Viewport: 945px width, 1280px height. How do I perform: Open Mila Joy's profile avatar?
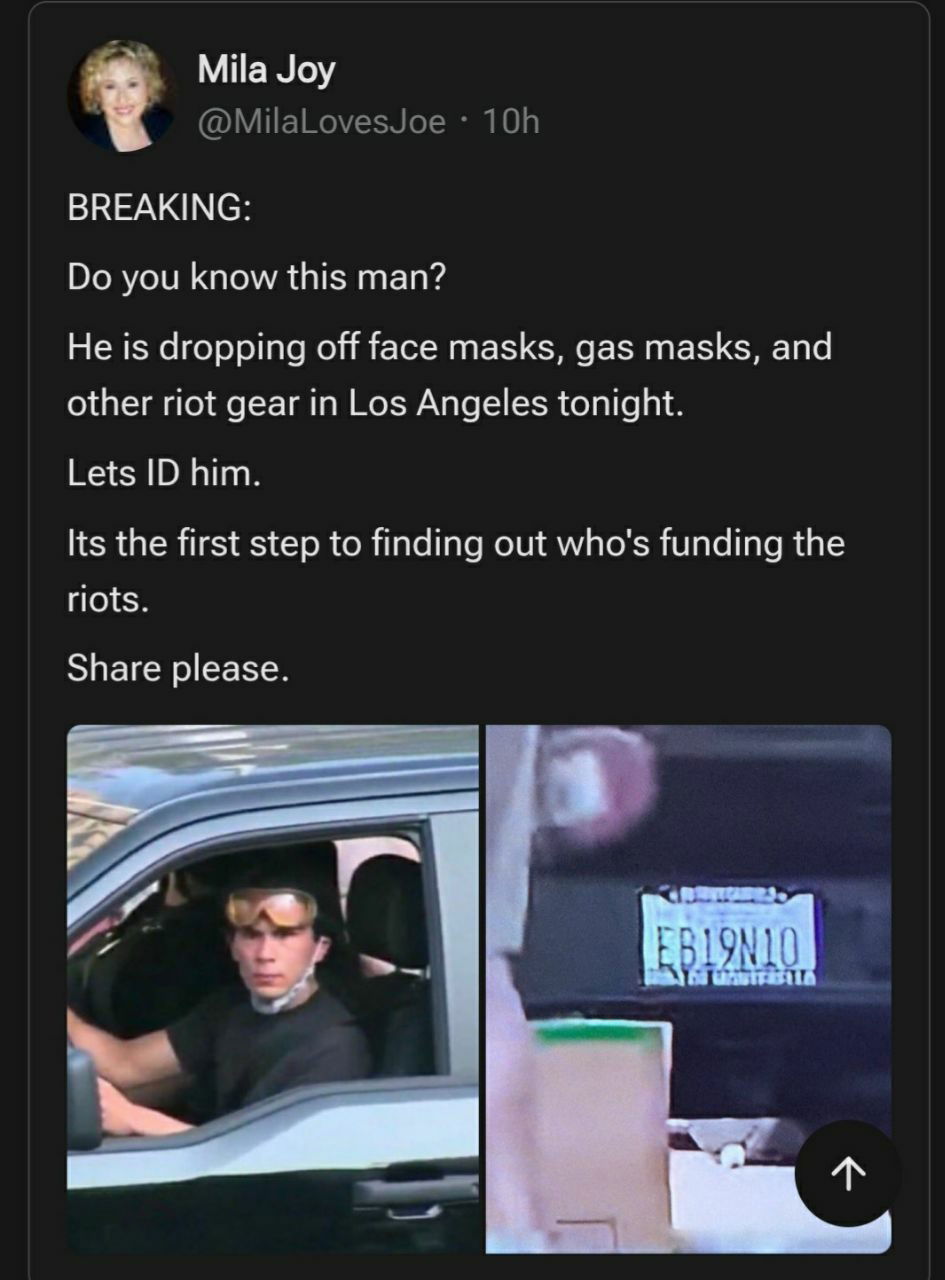[x=123, y=96]
